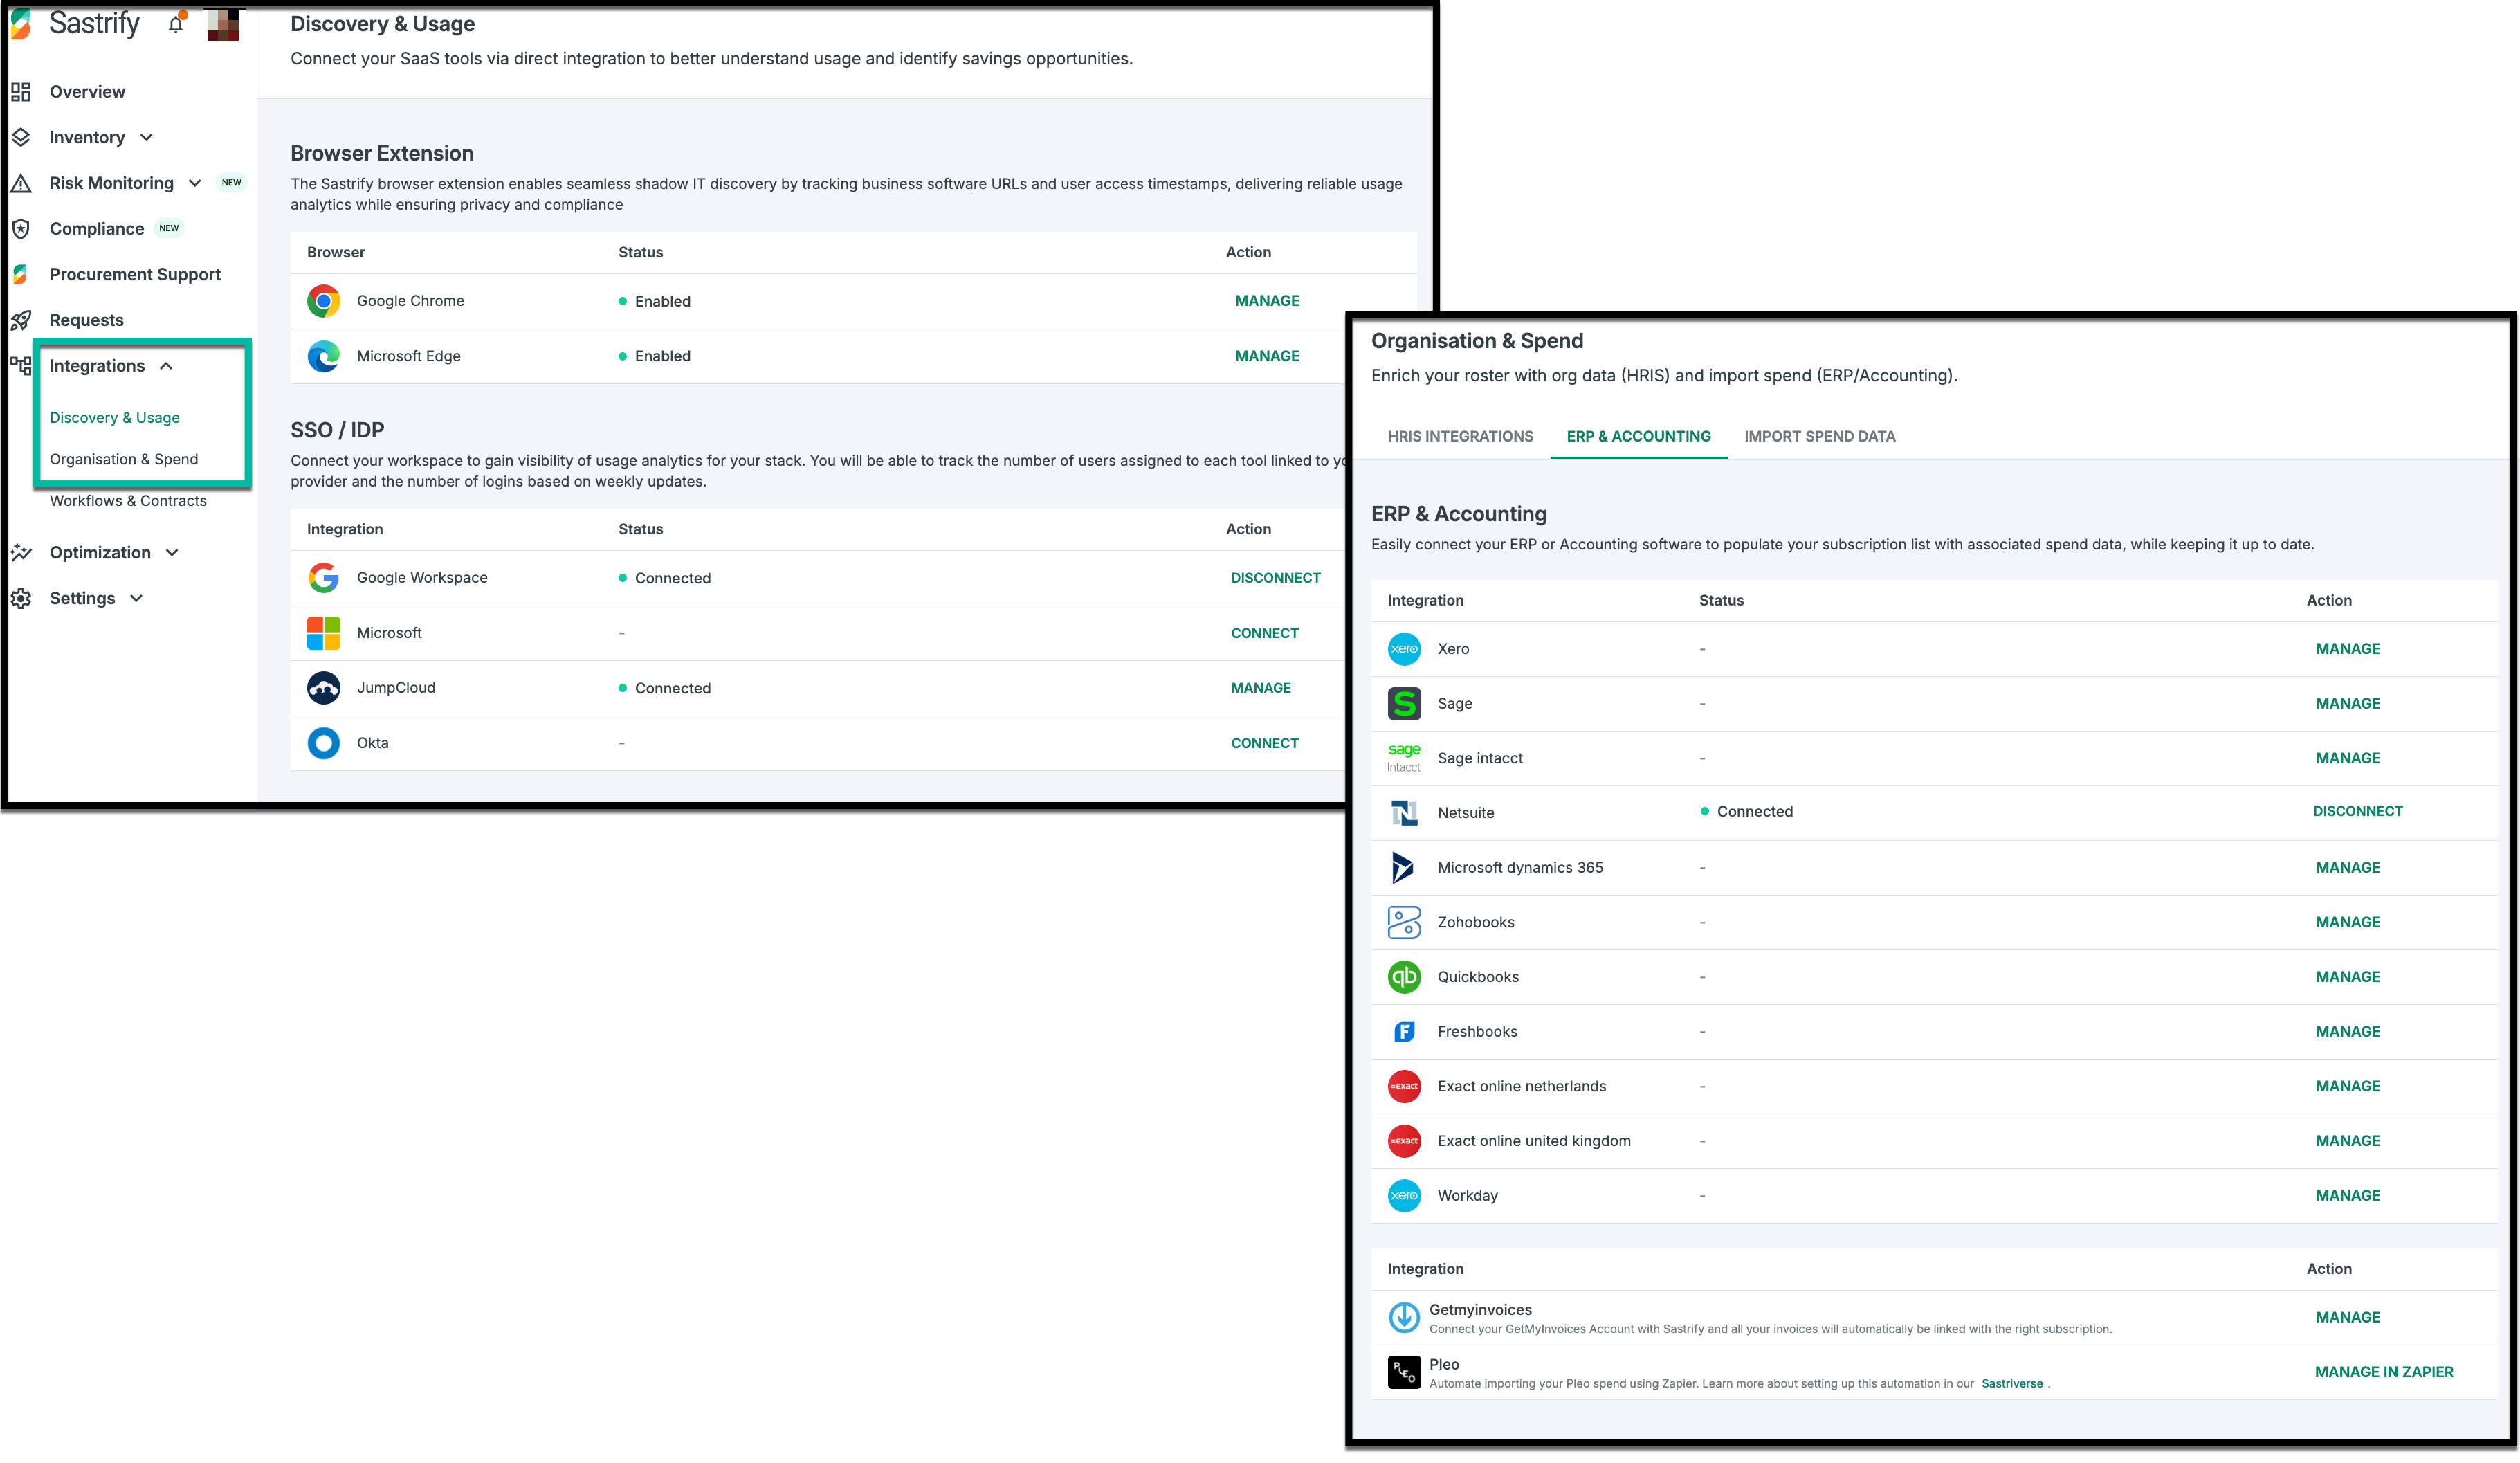Select Organisation & Spend submenu item
This screenshot has width=2520, height=1463.
pos(124,459)
